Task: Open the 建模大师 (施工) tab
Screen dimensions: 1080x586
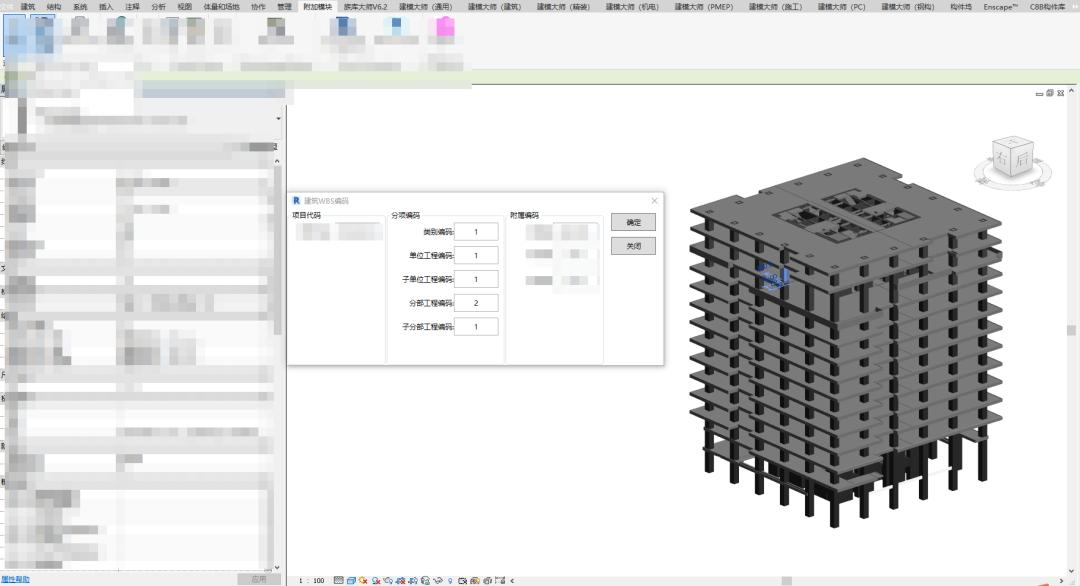Action: click(x=776, y=6)
